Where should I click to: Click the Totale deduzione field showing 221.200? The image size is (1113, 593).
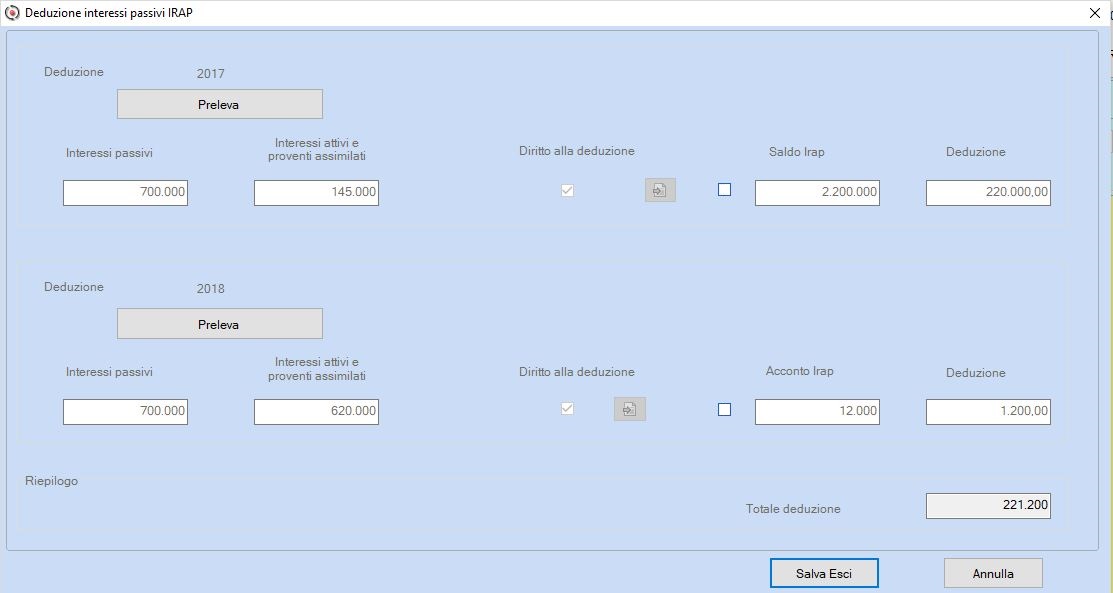click(989, 506)
